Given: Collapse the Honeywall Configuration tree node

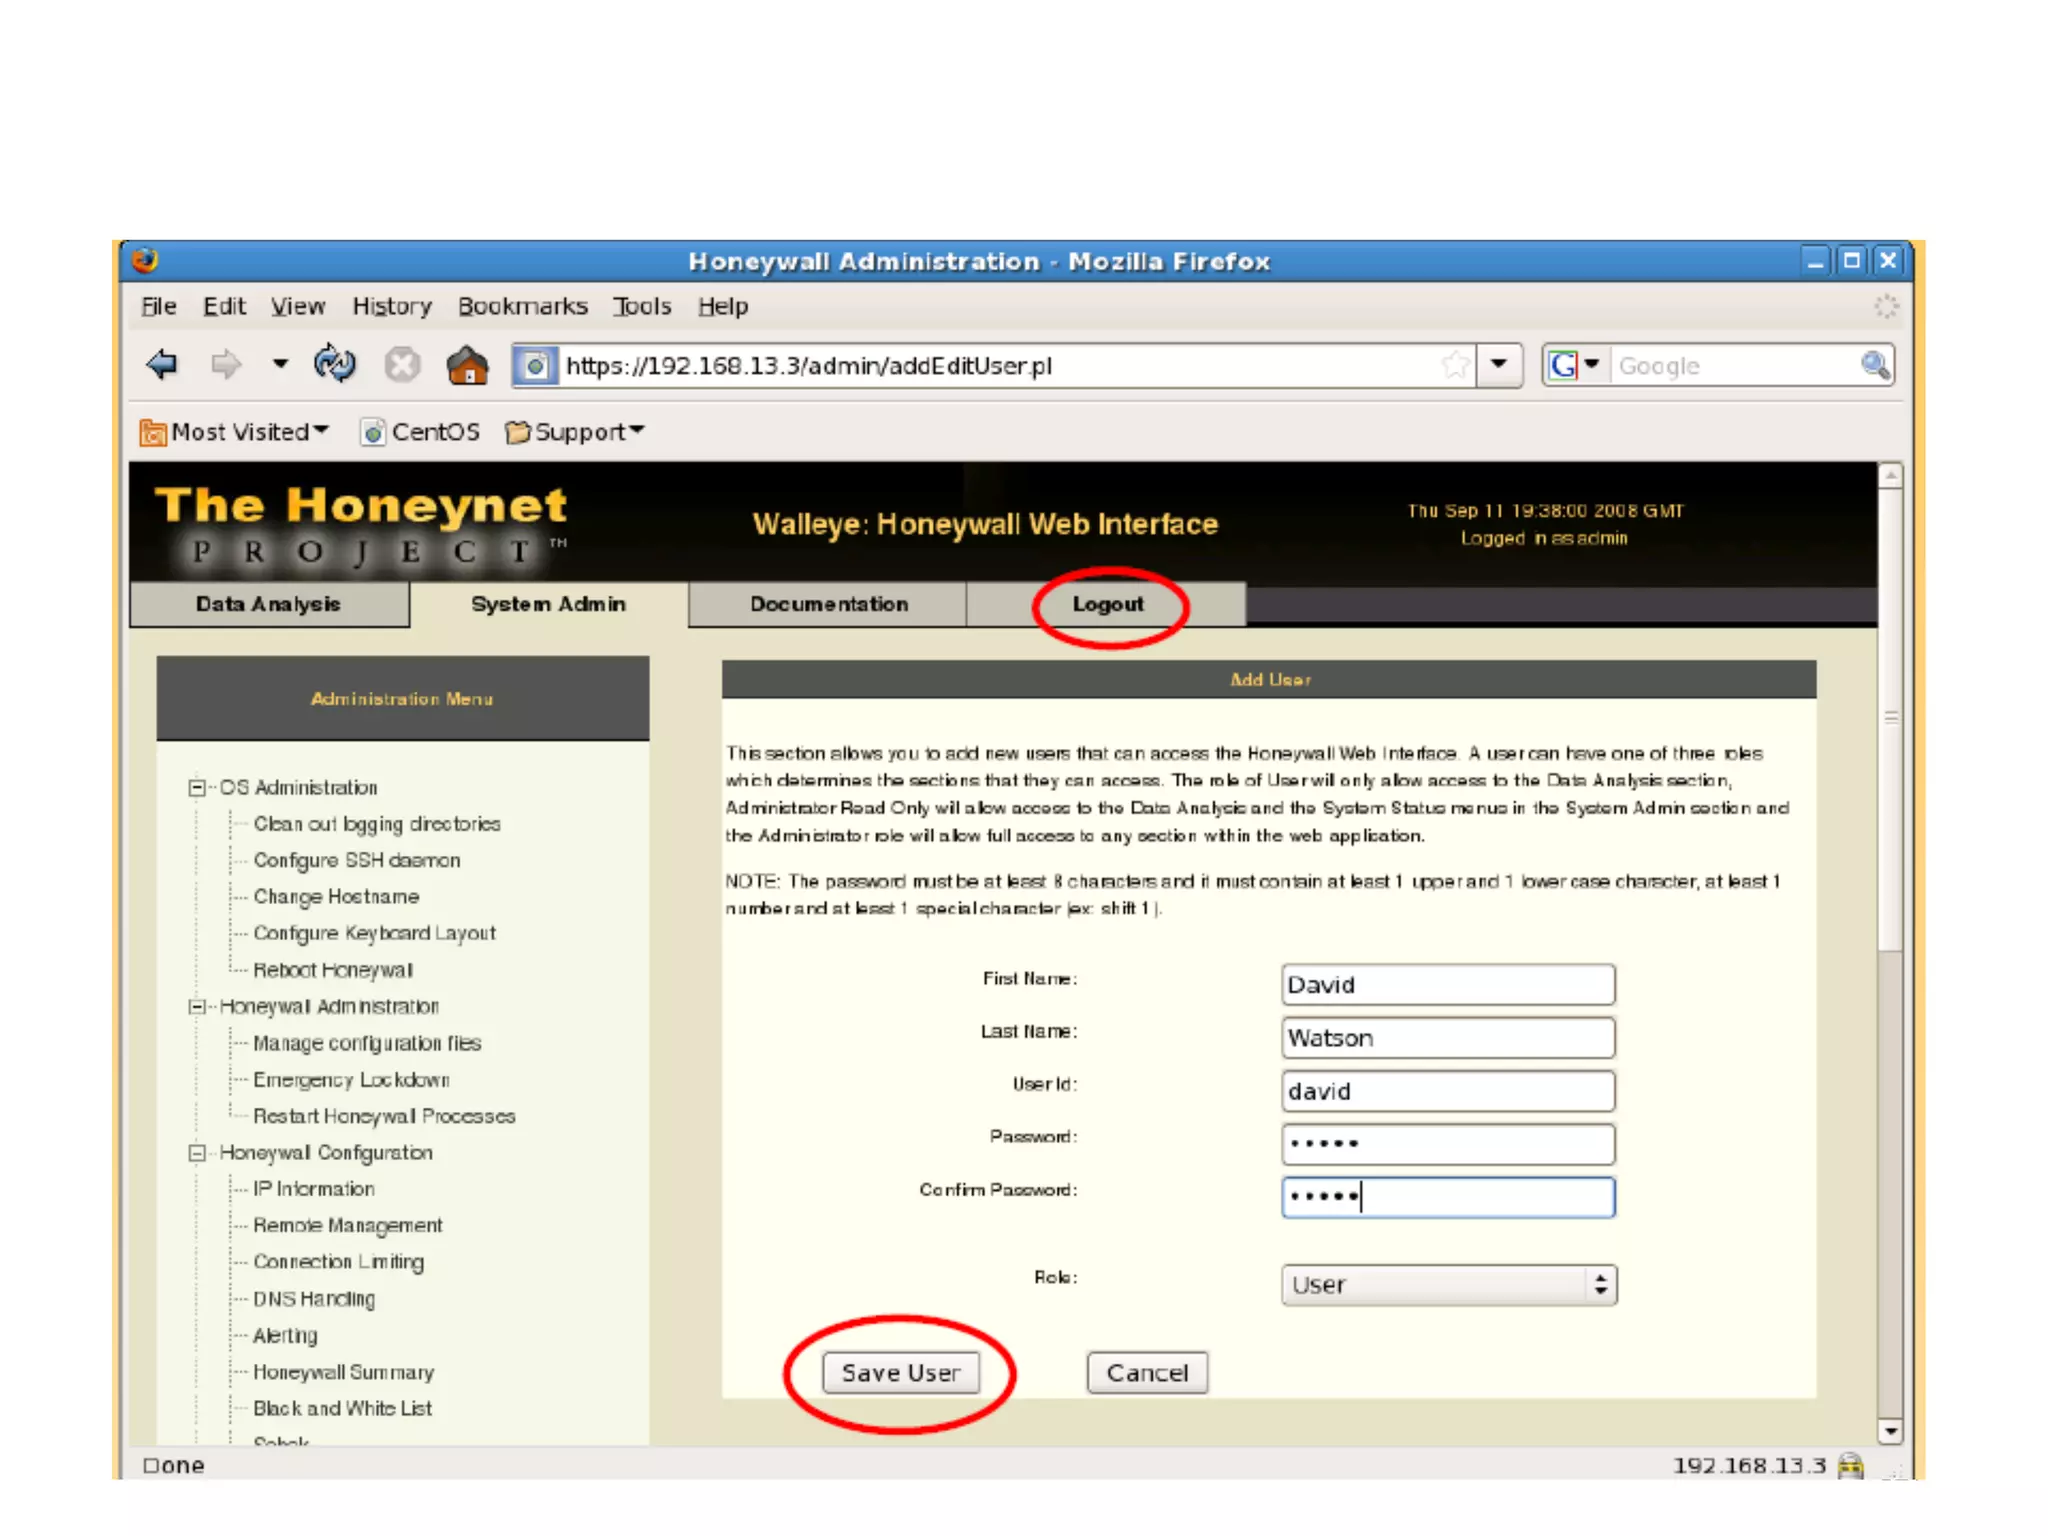Looking at the screenshot, I should (x=197, y=1153).
